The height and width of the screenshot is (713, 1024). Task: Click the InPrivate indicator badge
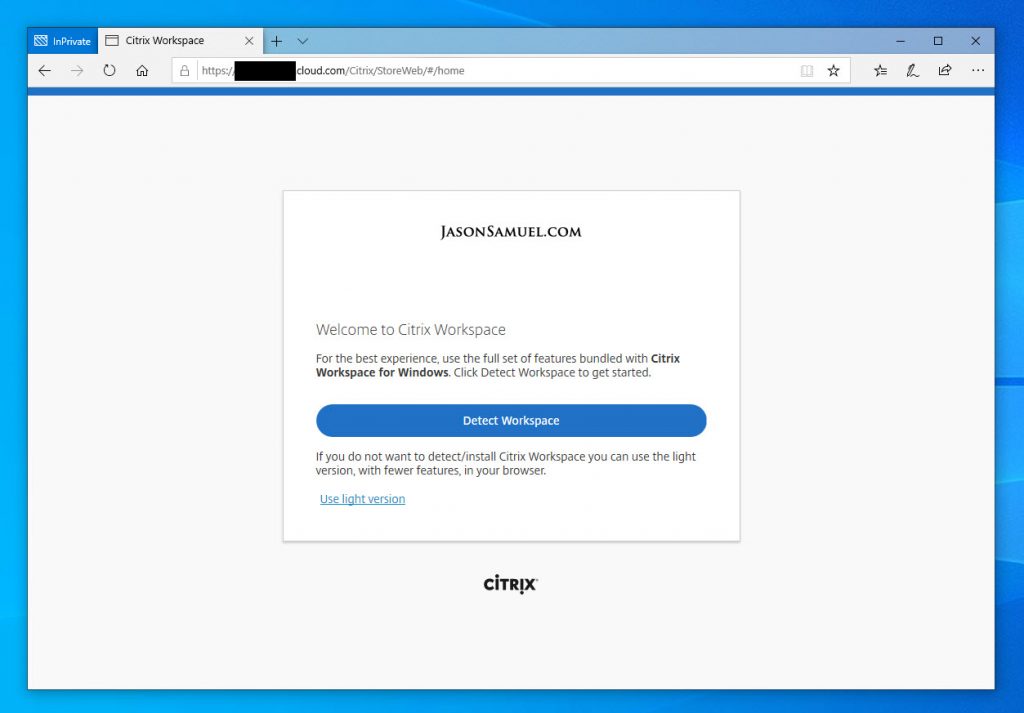pos(62,41)
